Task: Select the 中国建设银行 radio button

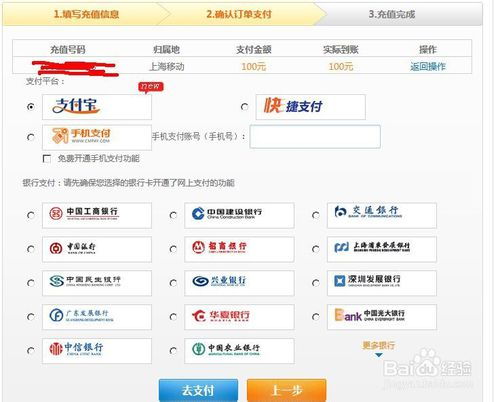Action: (x=173, y=215)
